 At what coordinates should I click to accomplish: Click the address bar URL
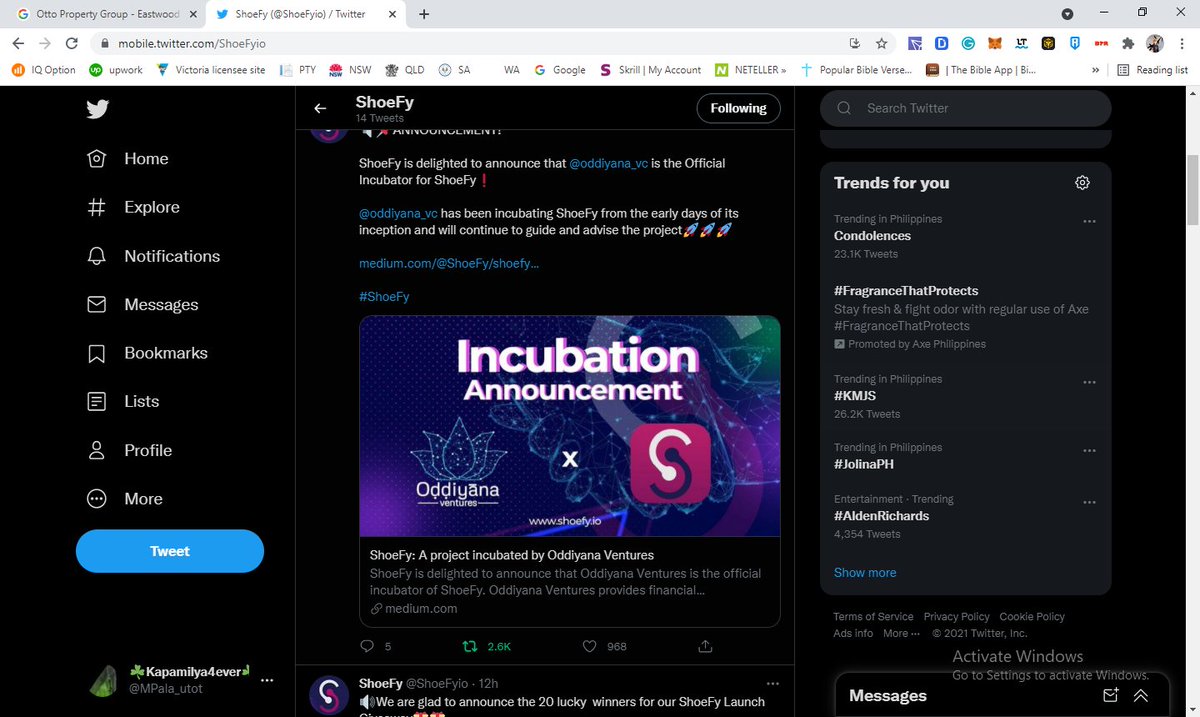(x=192, y=44)
